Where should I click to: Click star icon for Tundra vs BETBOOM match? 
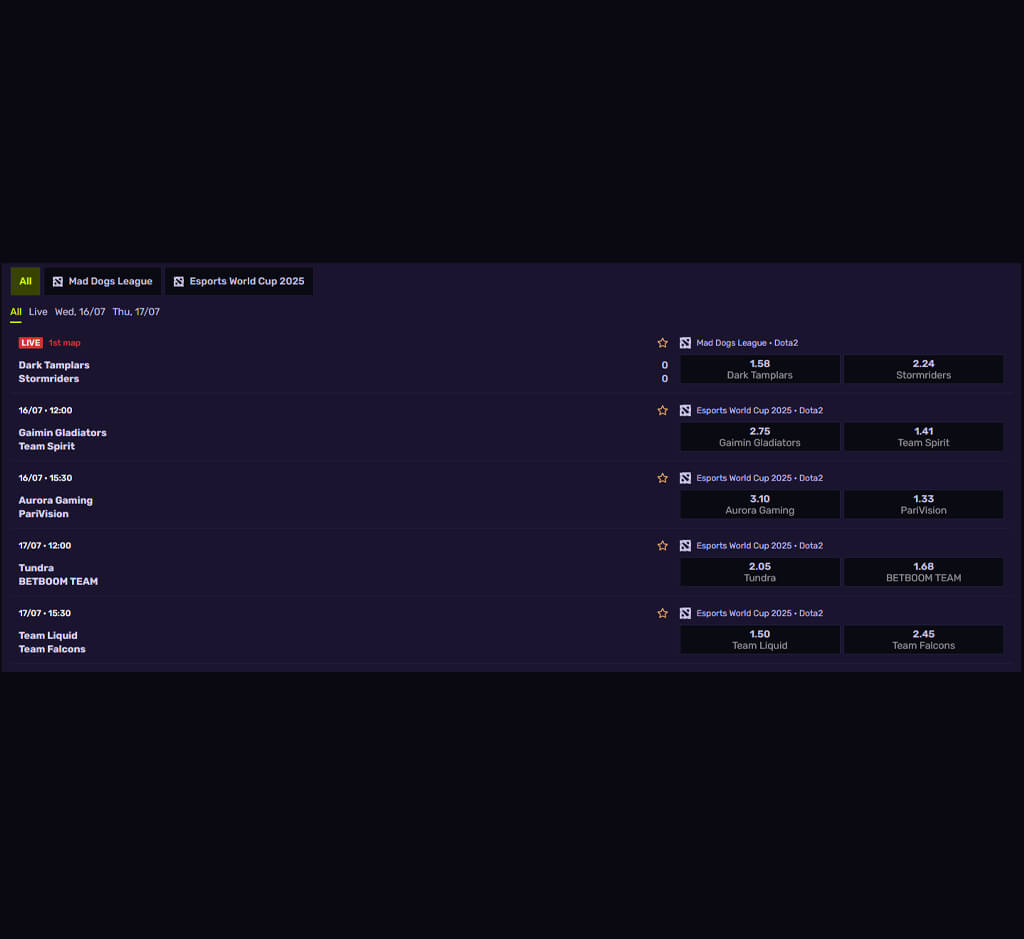click(x=662, y=545)
